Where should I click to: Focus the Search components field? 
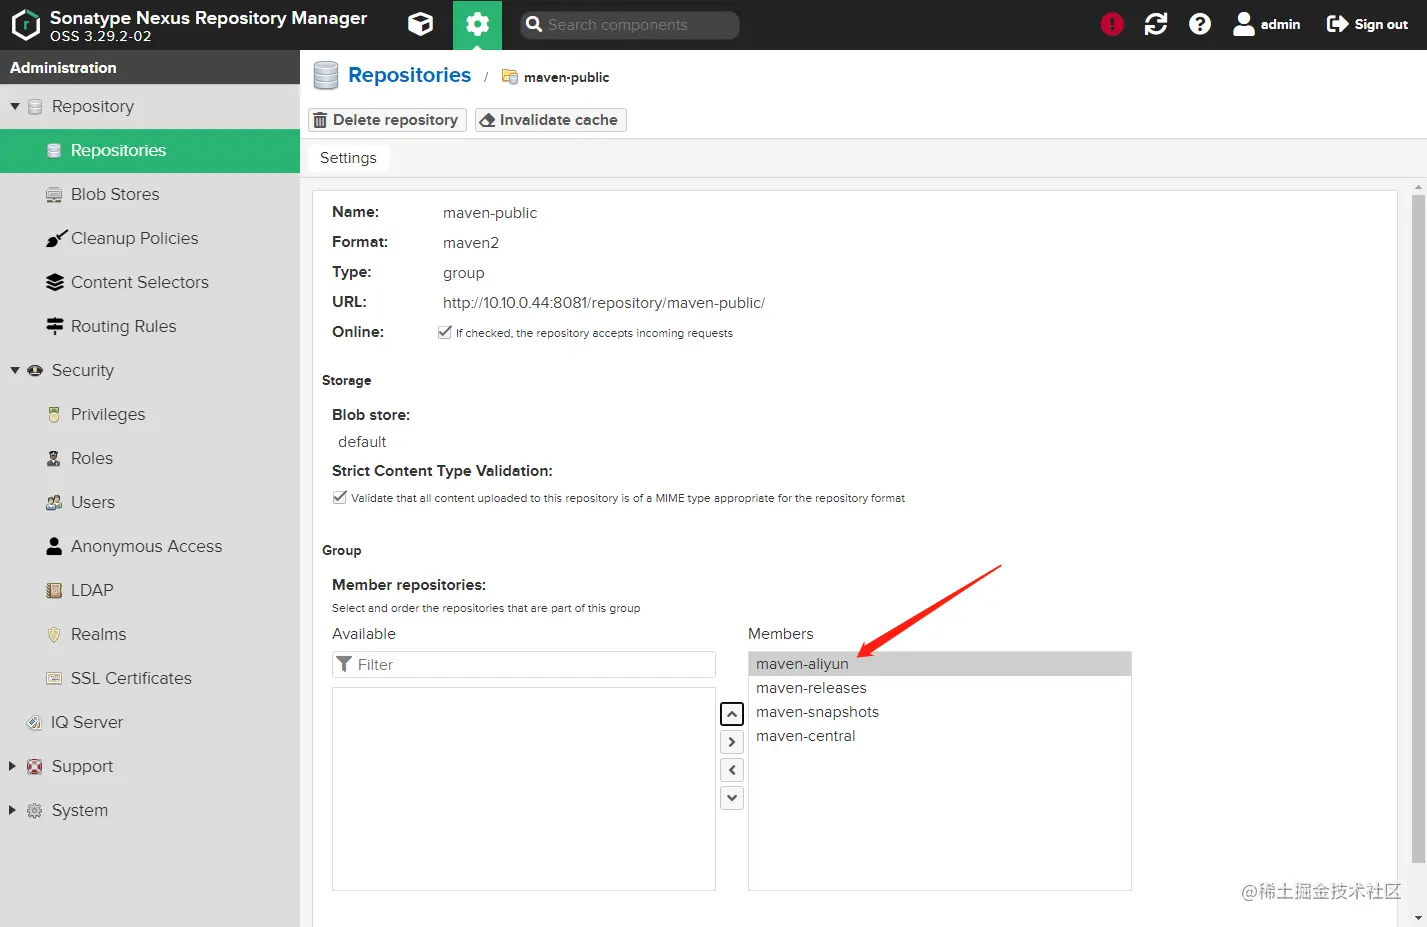(x=630, y=25)
